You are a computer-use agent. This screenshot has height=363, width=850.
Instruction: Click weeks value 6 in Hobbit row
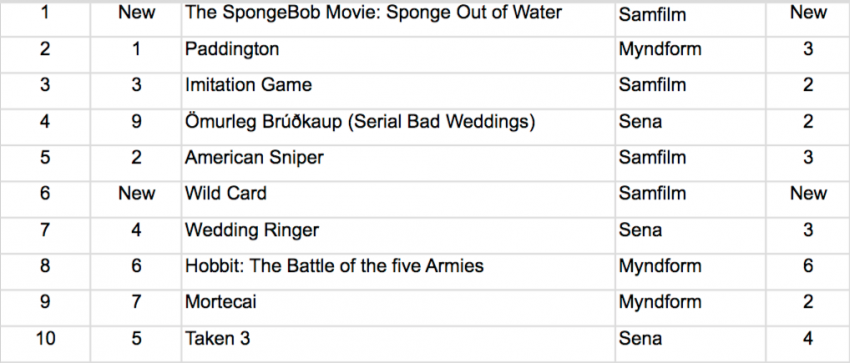(x=808, y=271)
